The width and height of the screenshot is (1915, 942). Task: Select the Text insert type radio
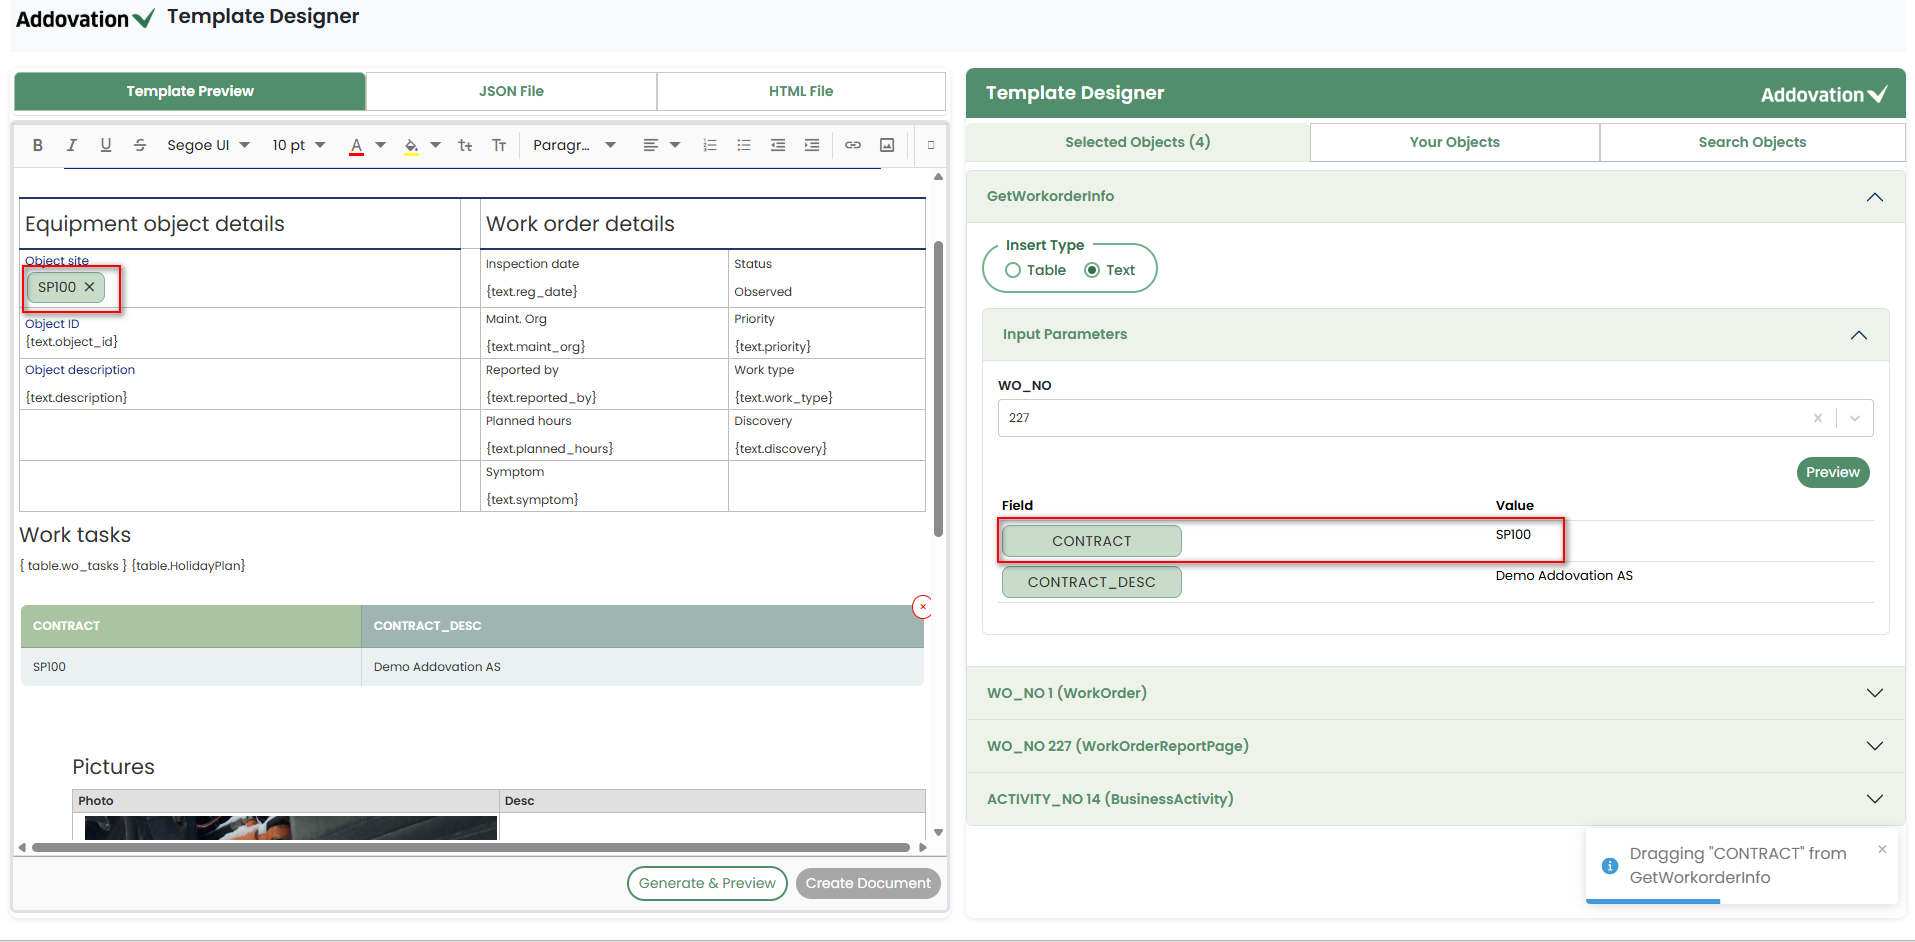(x=1092, y=270)
